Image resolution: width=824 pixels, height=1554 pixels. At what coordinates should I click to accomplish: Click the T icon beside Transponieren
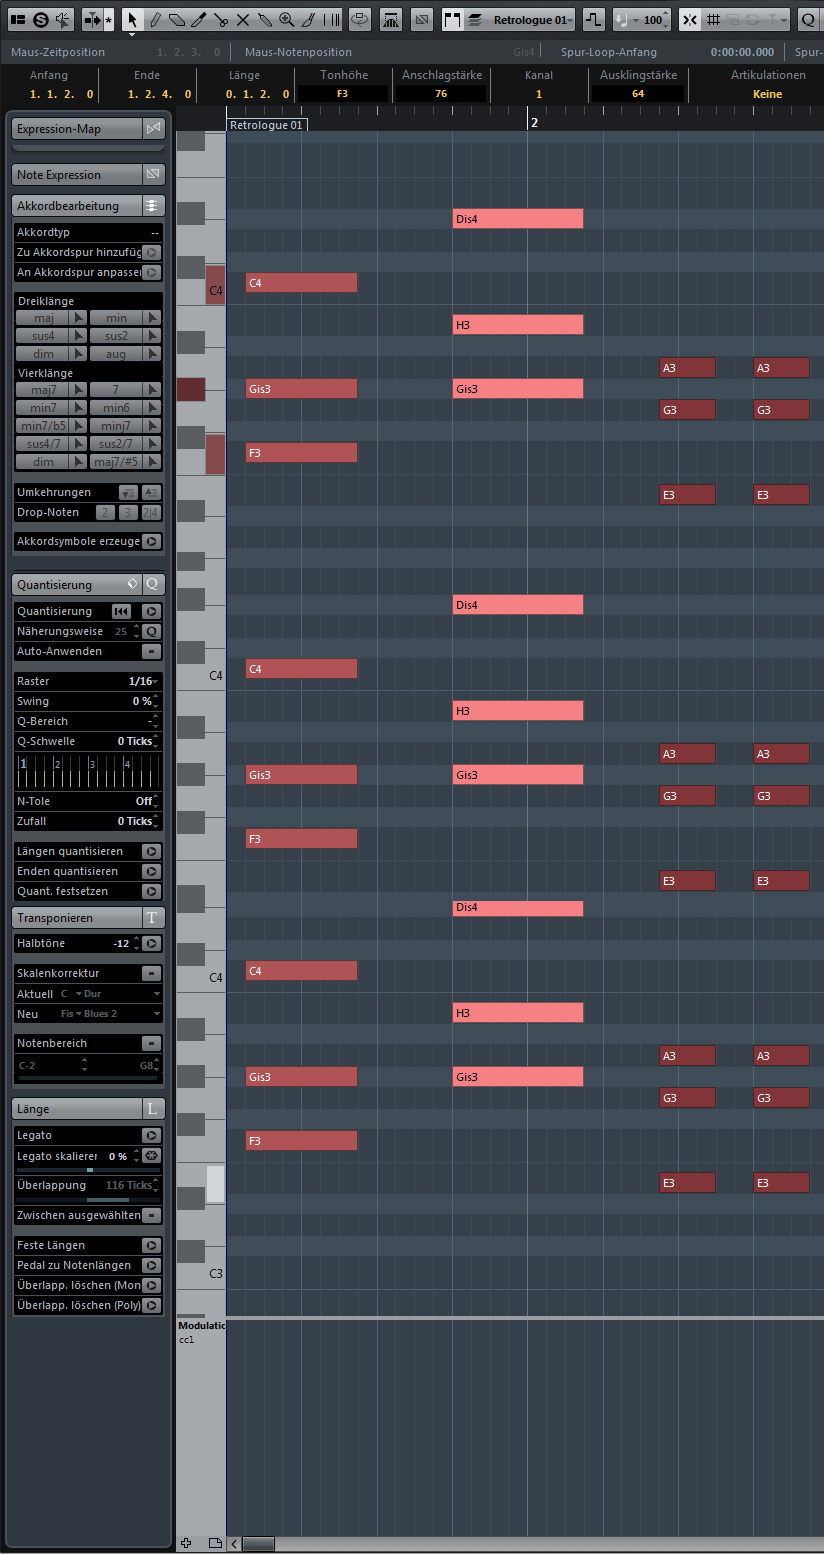click(x=153, y=918)
